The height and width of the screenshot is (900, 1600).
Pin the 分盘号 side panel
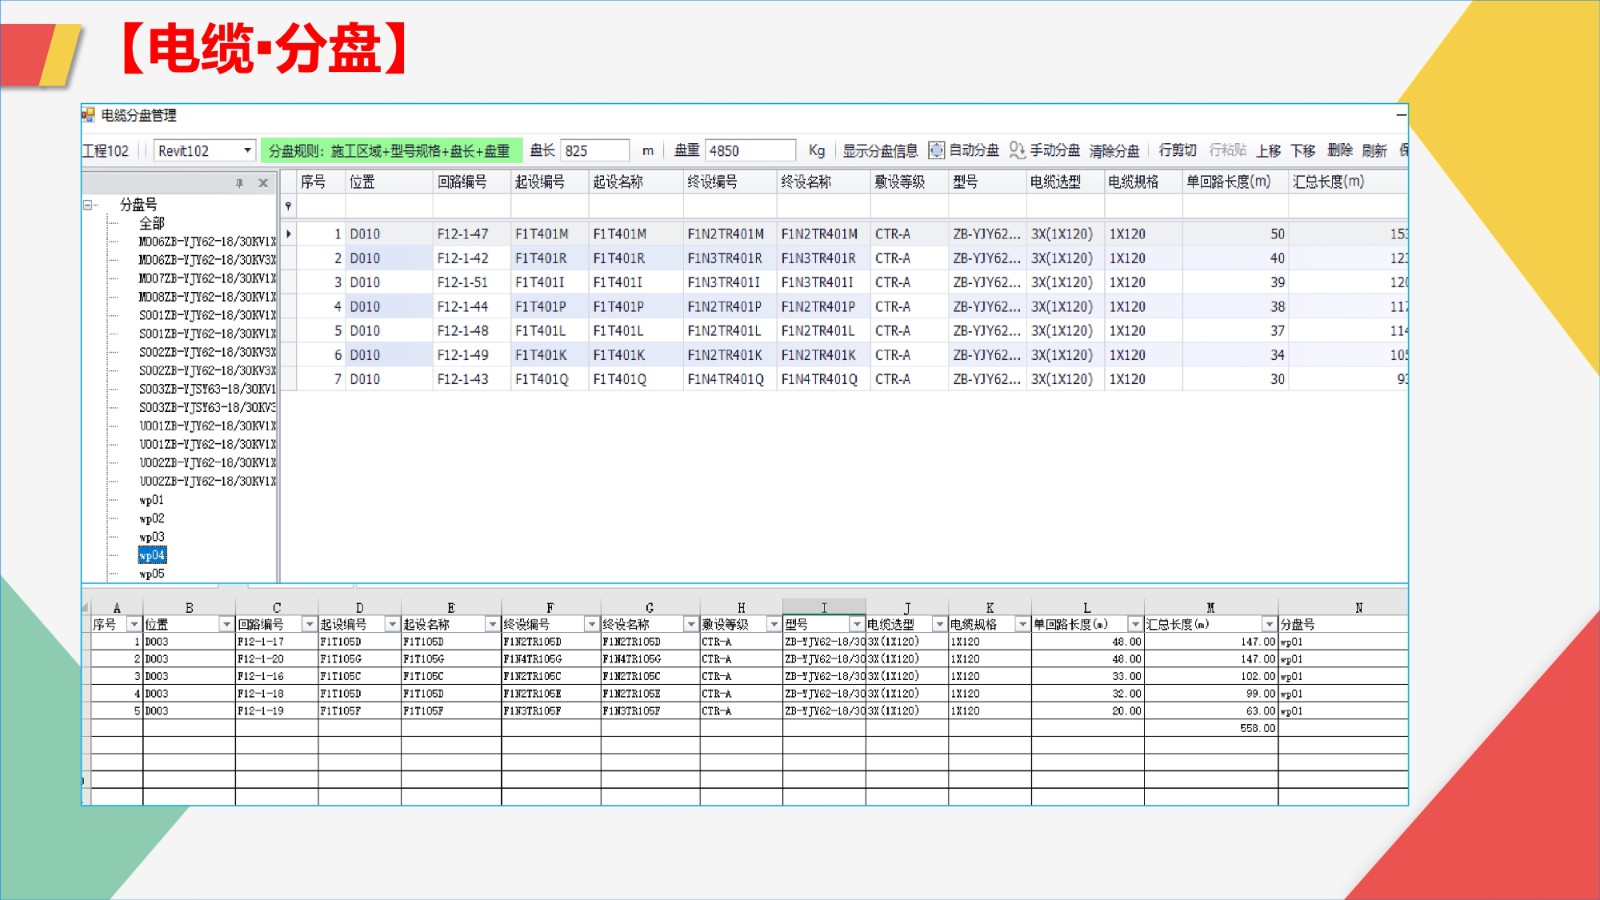click(x=239, y=183)
